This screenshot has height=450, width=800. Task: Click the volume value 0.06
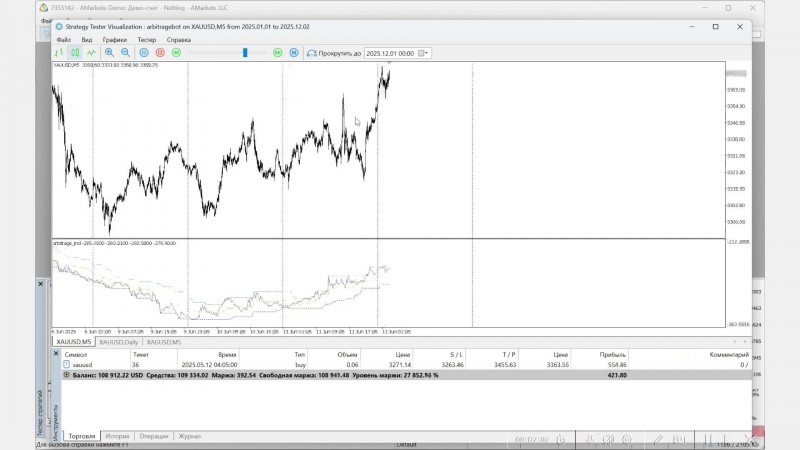tap(352, 365)
